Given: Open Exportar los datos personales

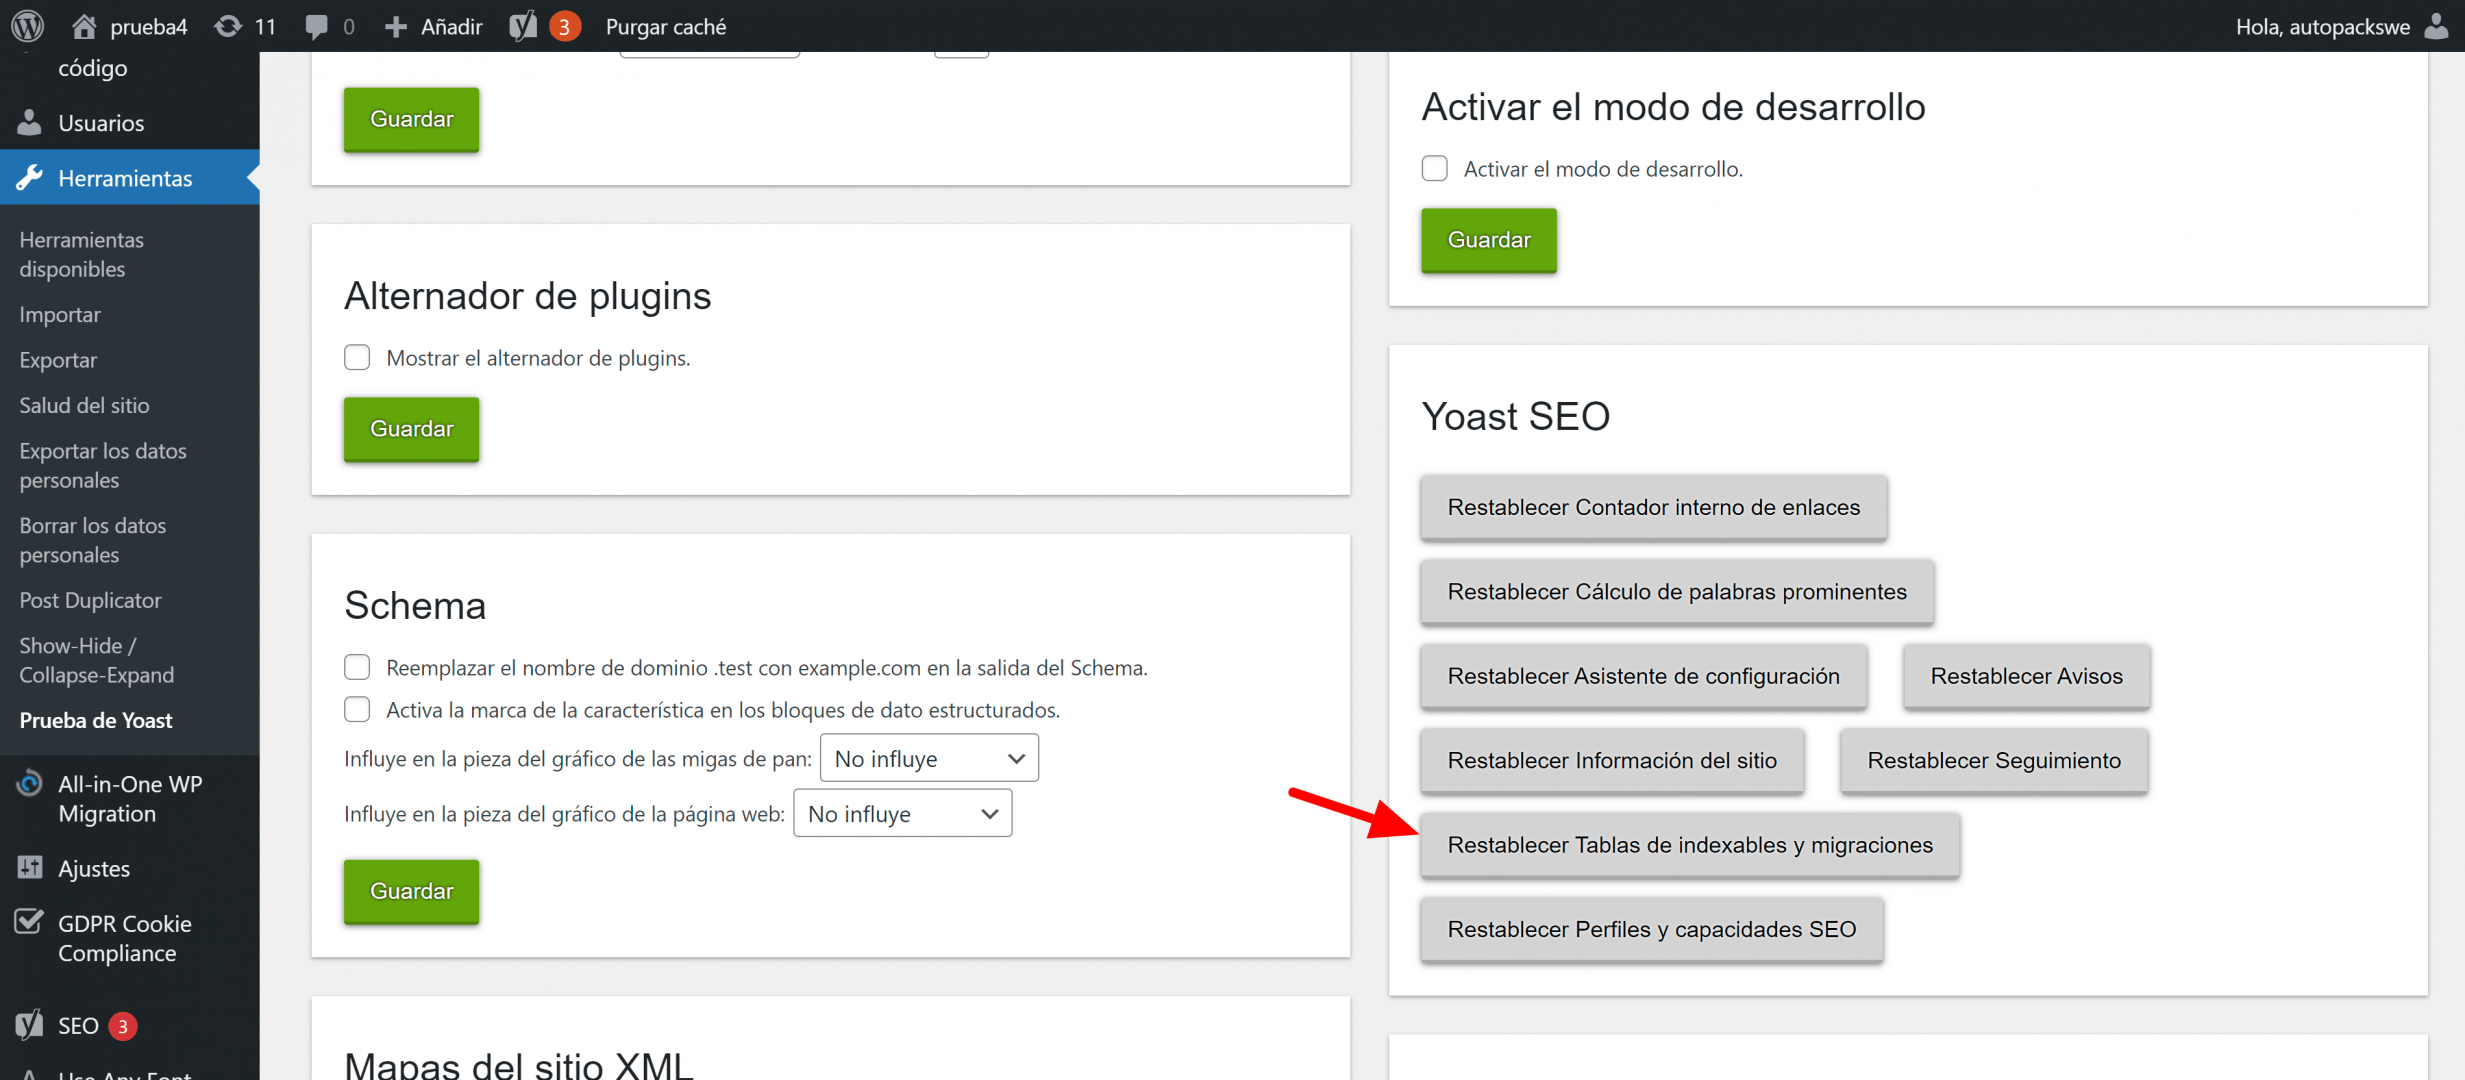Looking at the screenshot, I should coord(103,465).
